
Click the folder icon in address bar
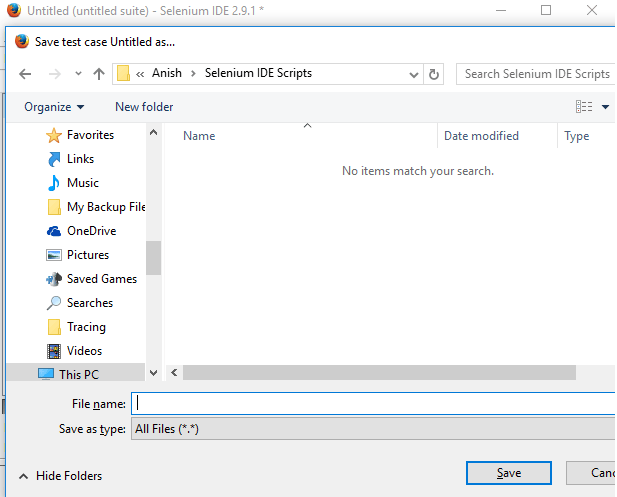pyautogui.click(x=123, y=74)
